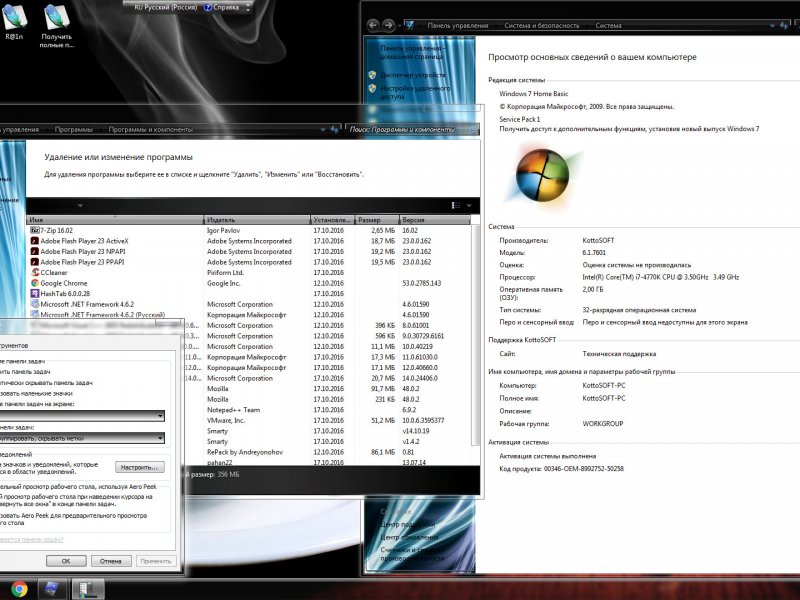
Task: Open the taskbar location dropdown
Action: 82,416
